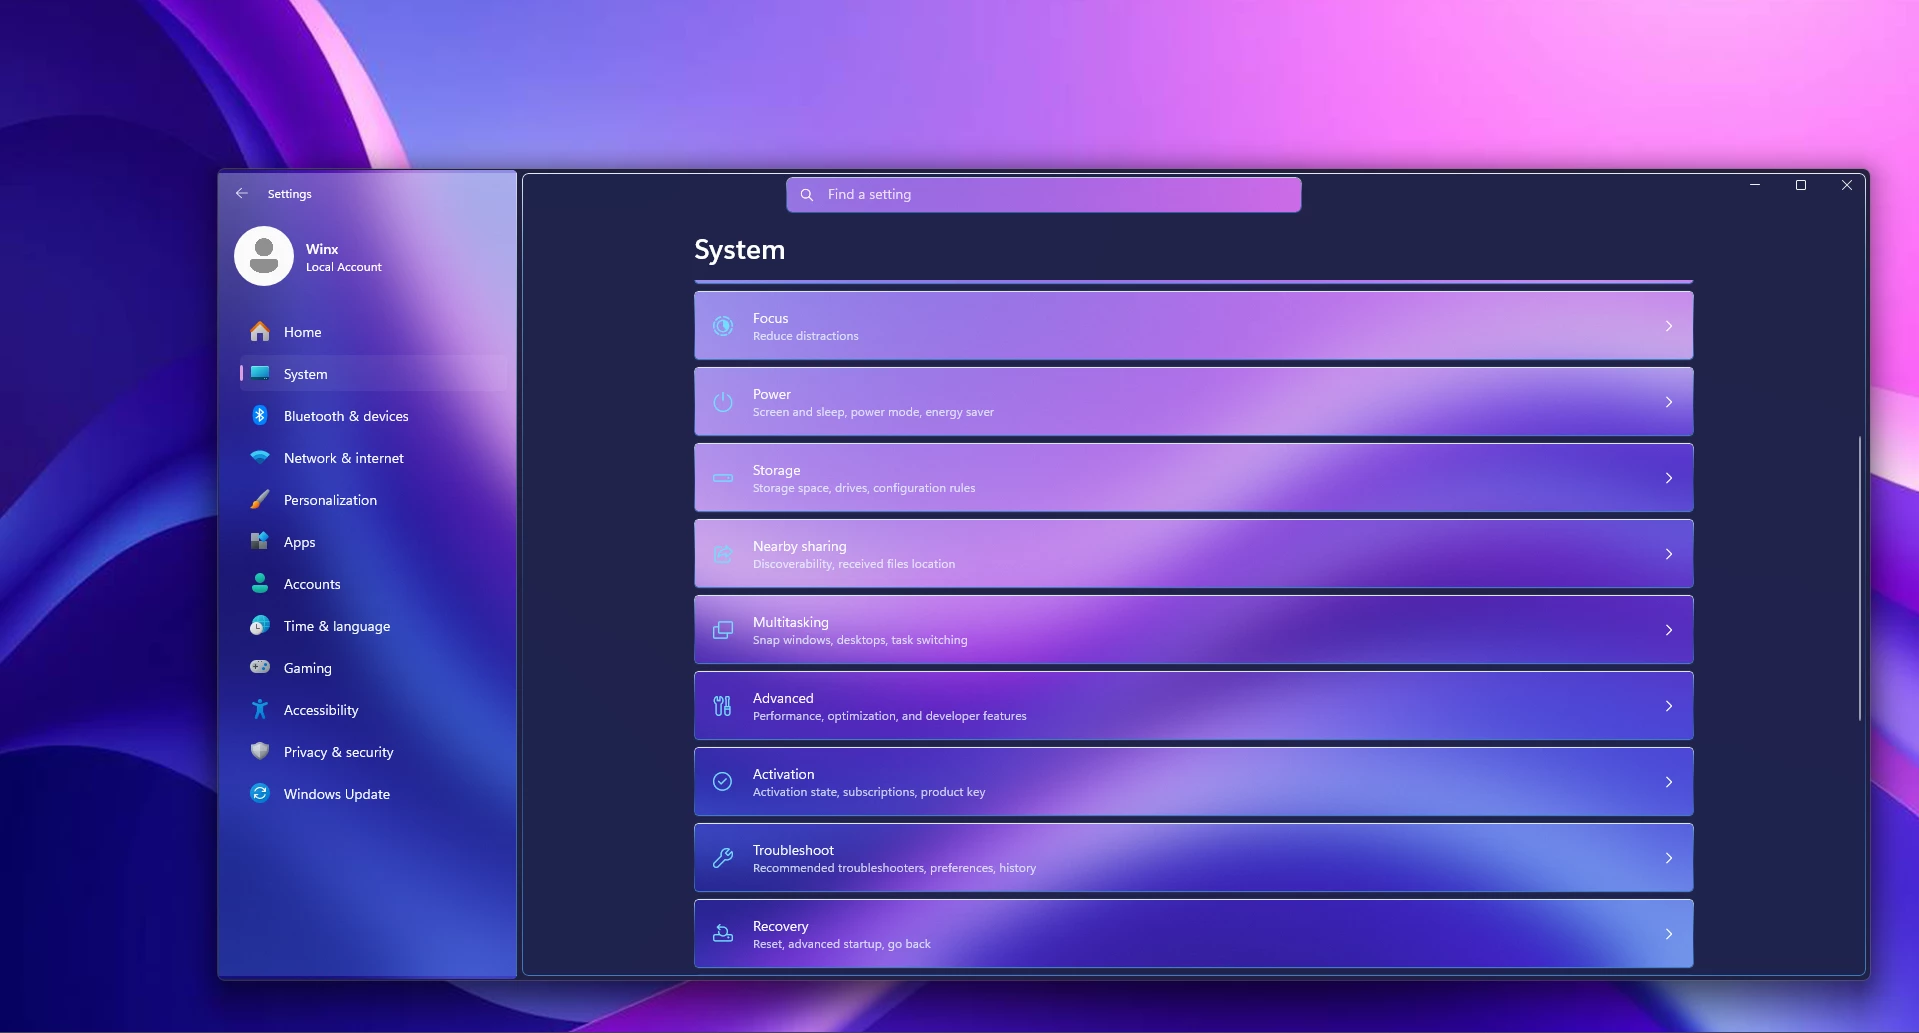The width and height of the screenshot is (1919, 1033).
Task: Open the Recovery heading text
Action: click(x=781, y=926)
